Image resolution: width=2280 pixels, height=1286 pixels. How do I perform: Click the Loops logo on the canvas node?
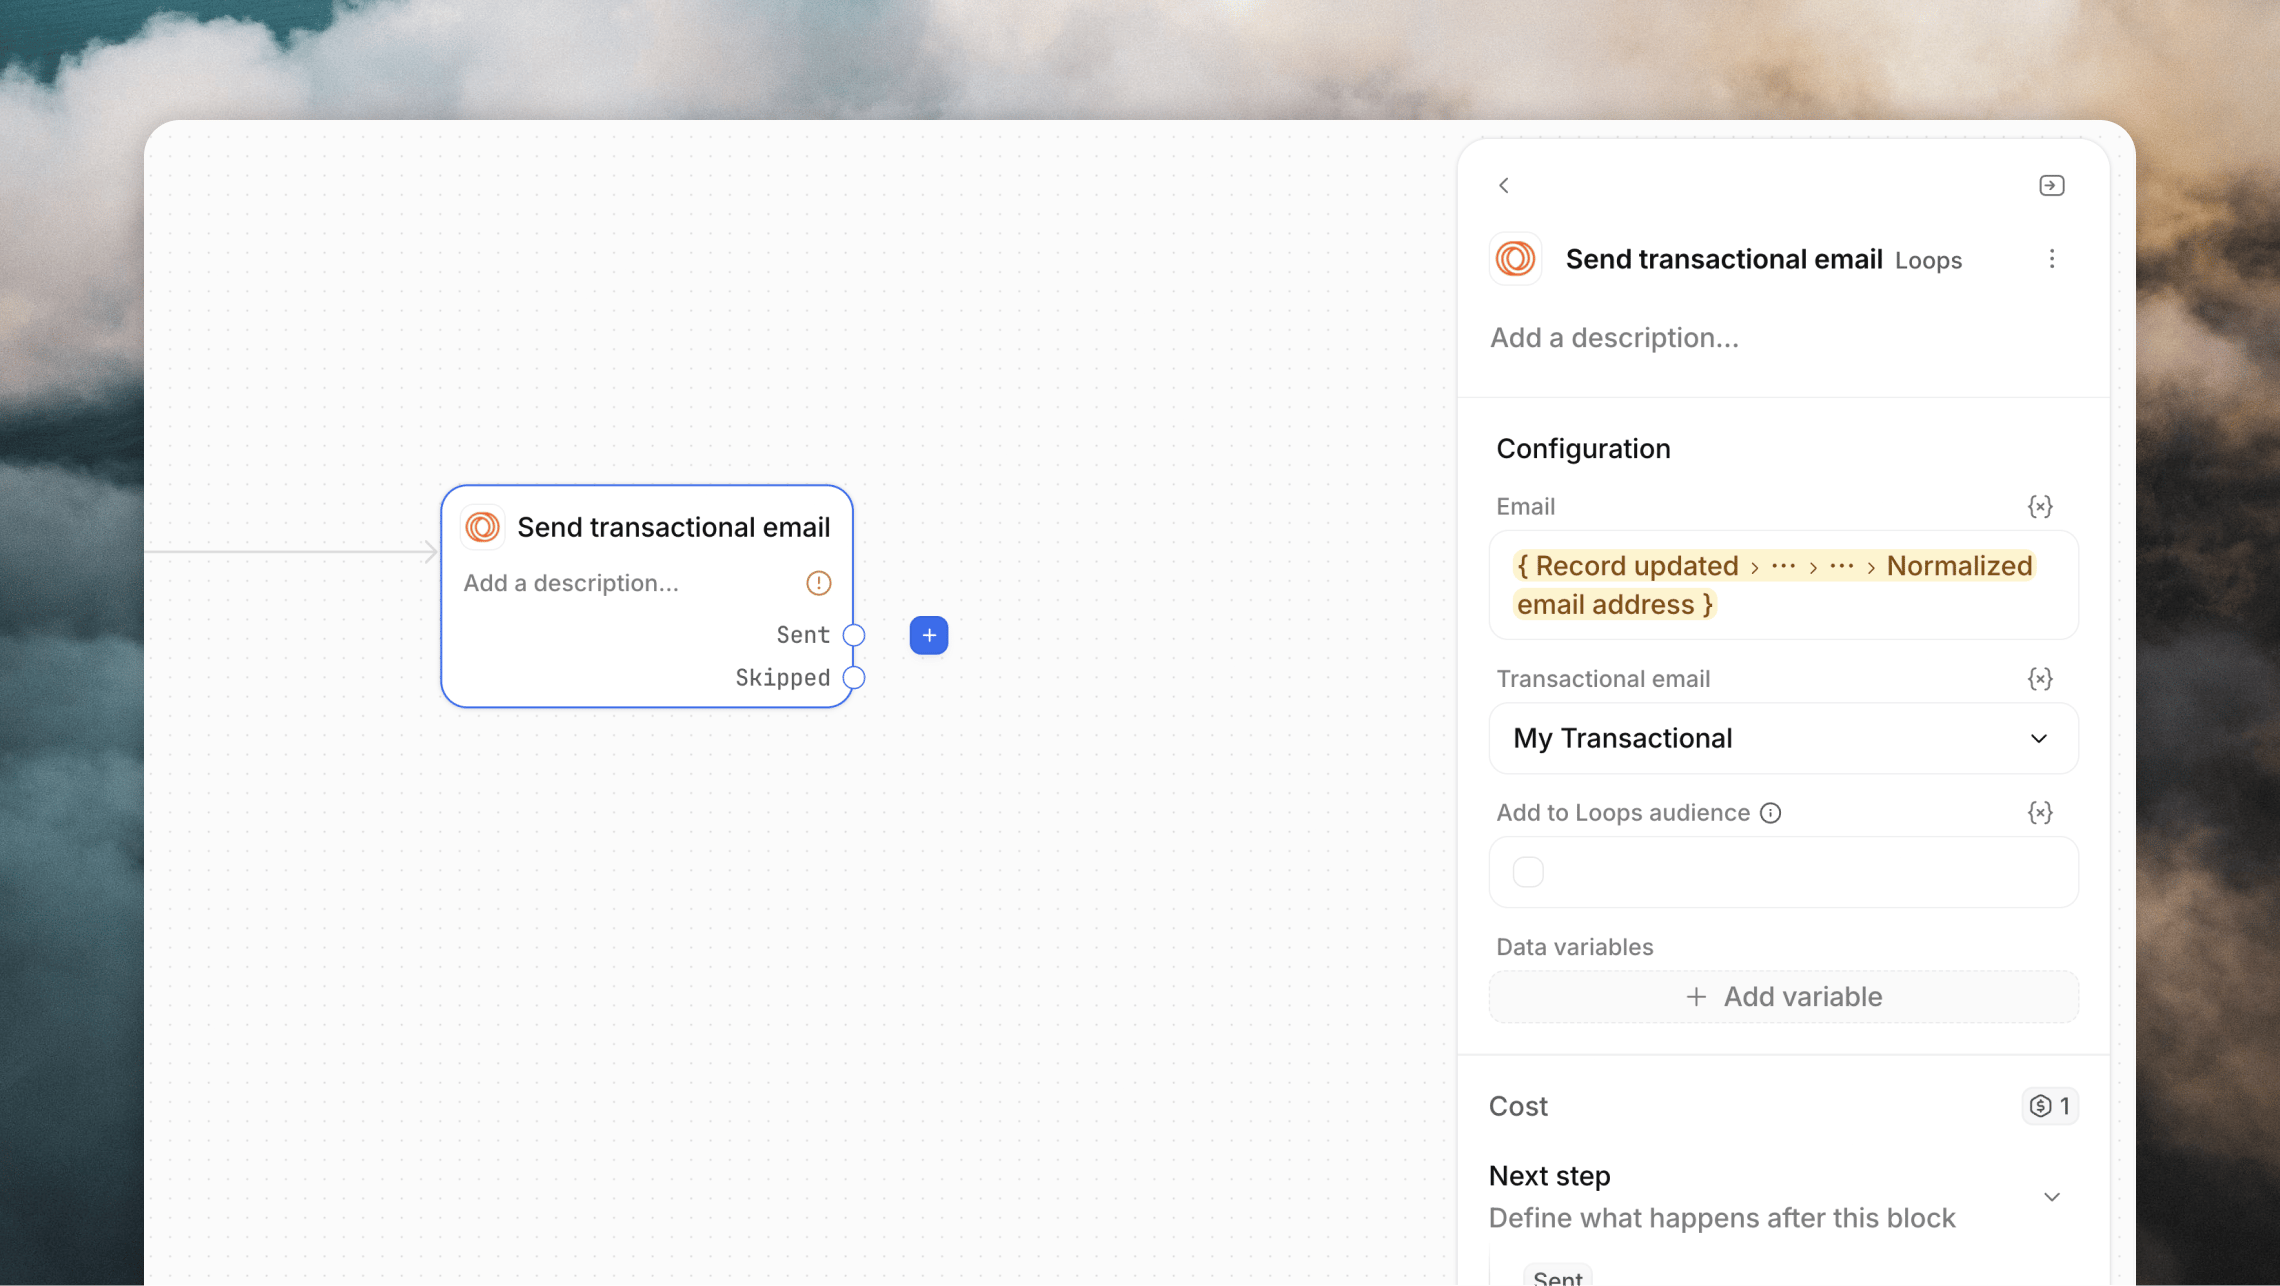click(x=483, y=527)
